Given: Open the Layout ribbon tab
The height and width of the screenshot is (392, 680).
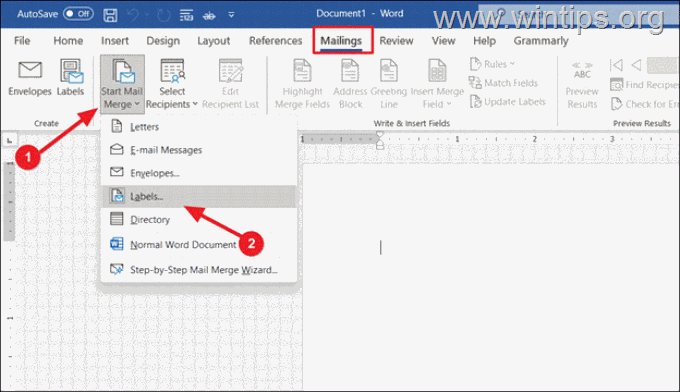Looking at the screenshot, I should (213, 41).
